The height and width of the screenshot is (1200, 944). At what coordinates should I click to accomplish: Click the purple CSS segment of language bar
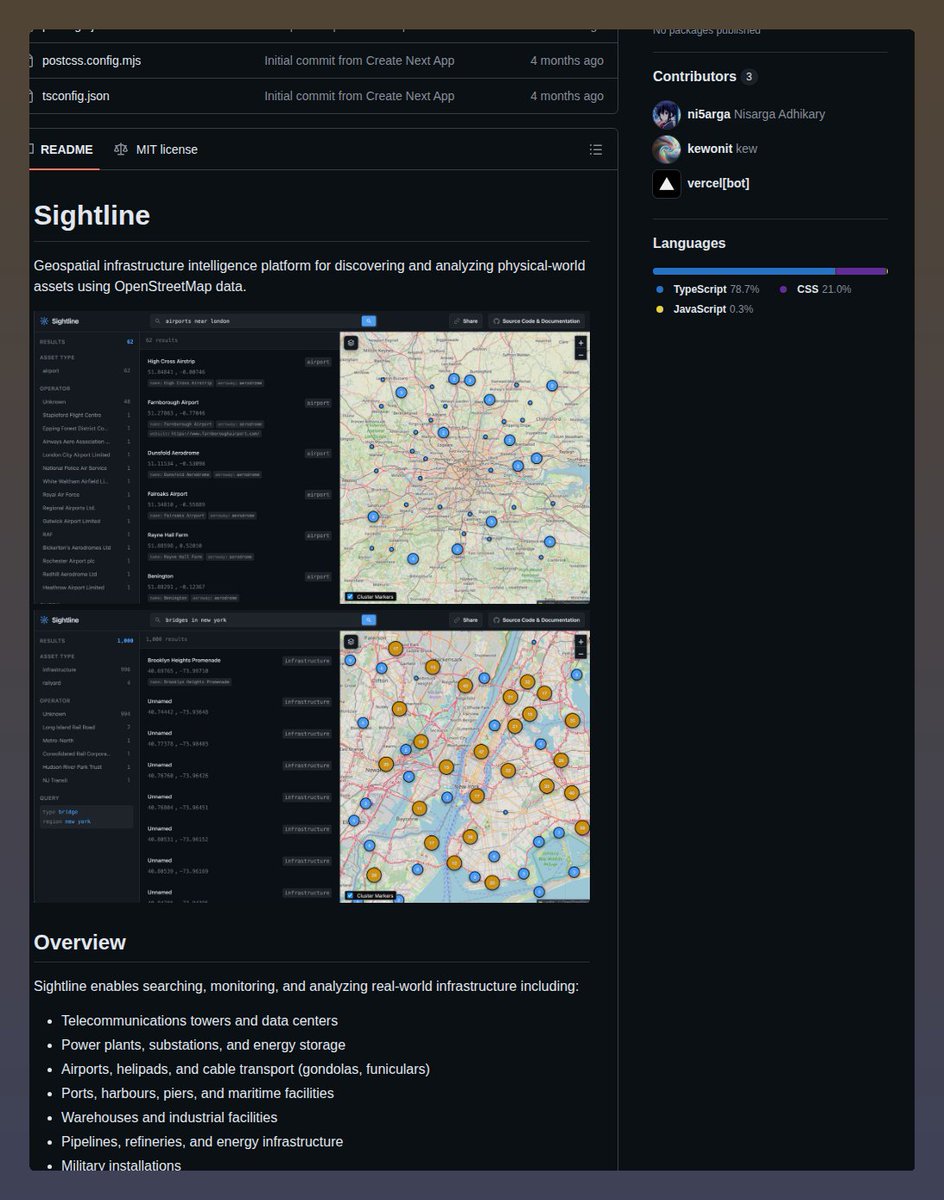pos(861,271)
